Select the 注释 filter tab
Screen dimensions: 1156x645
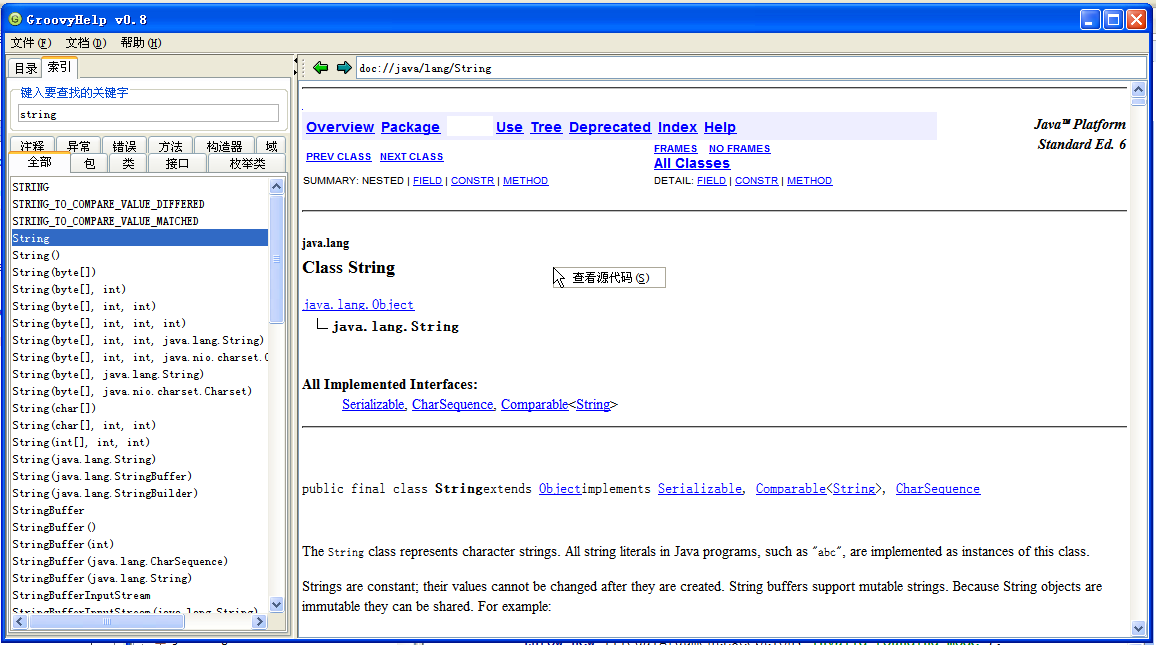(x=32, y=146)
